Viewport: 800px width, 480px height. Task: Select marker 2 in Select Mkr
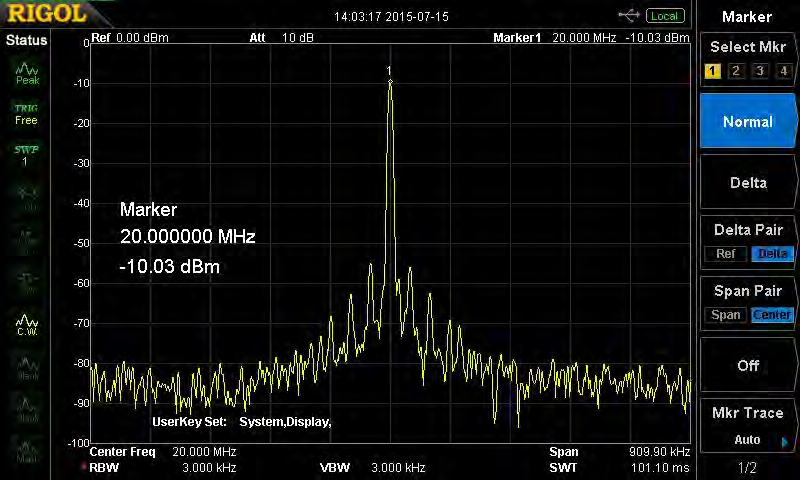(x=736, y=70)
